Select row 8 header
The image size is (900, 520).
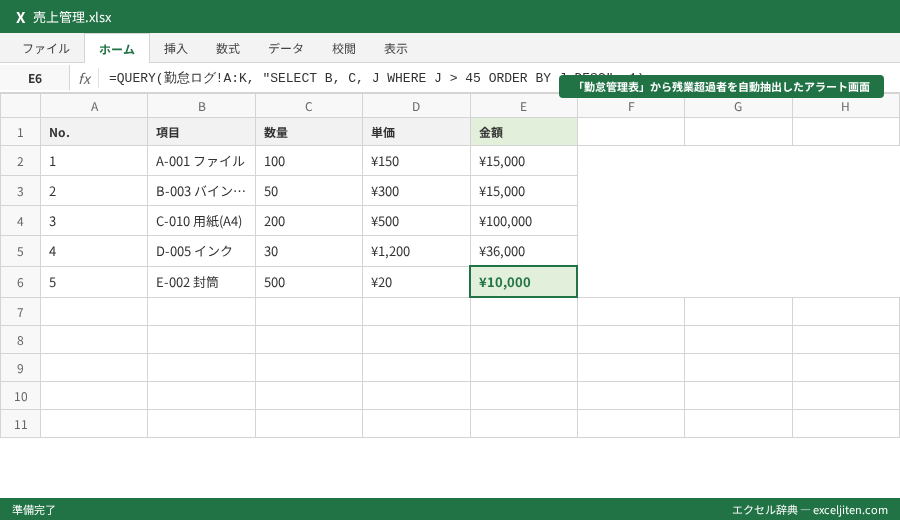point(20,340)
